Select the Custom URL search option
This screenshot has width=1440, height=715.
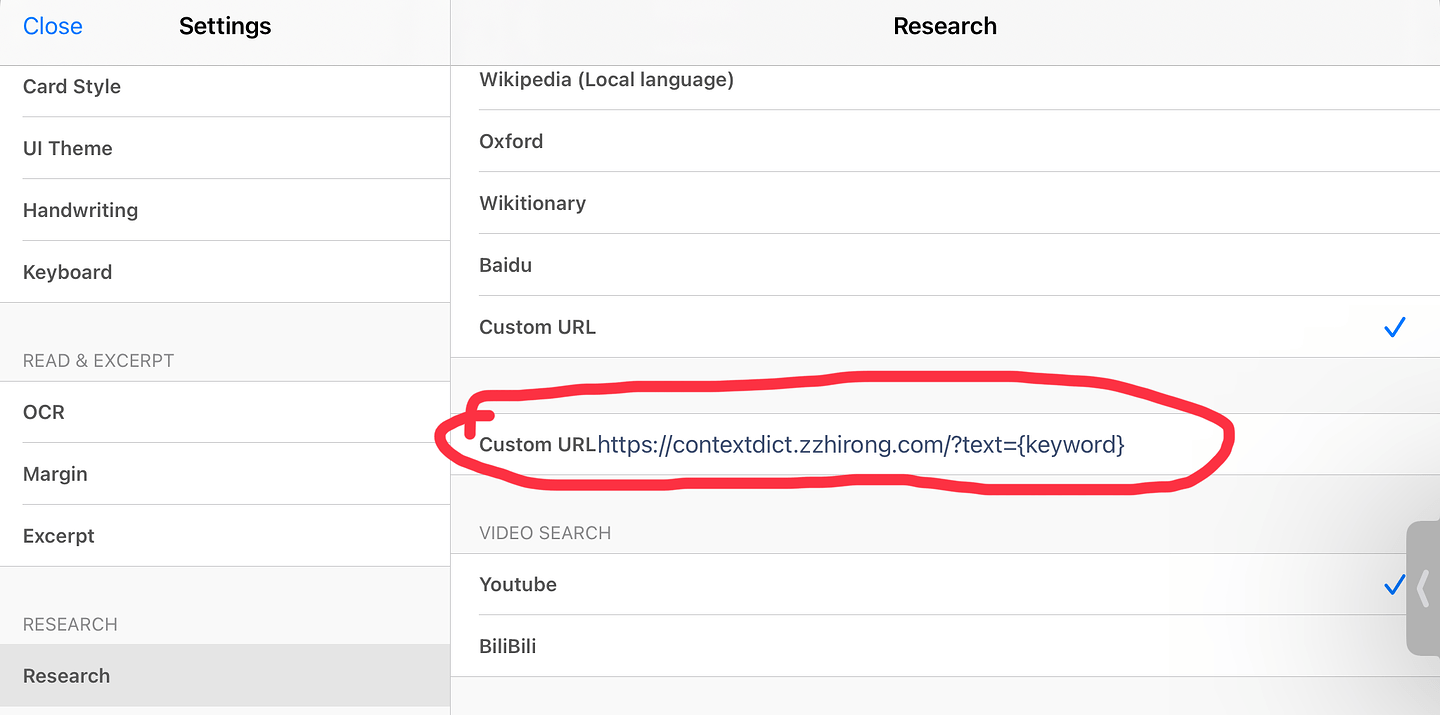point(945,327)
